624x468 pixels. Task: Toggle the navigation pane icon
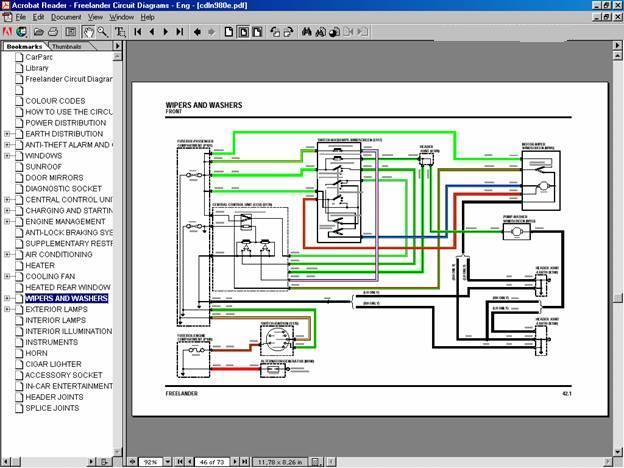pyautogui.click(x=71, y=32)
